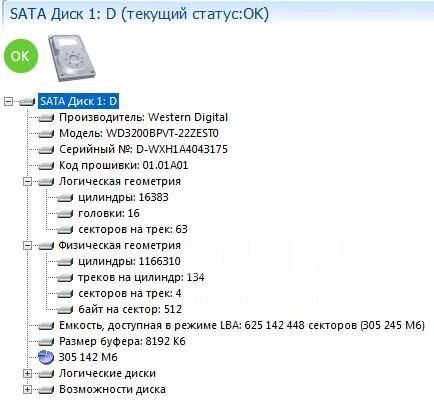Select the Физическая геометрия label
Image resolution: width=434 pixels, height=408 pixels.
[x=120, y=245]
